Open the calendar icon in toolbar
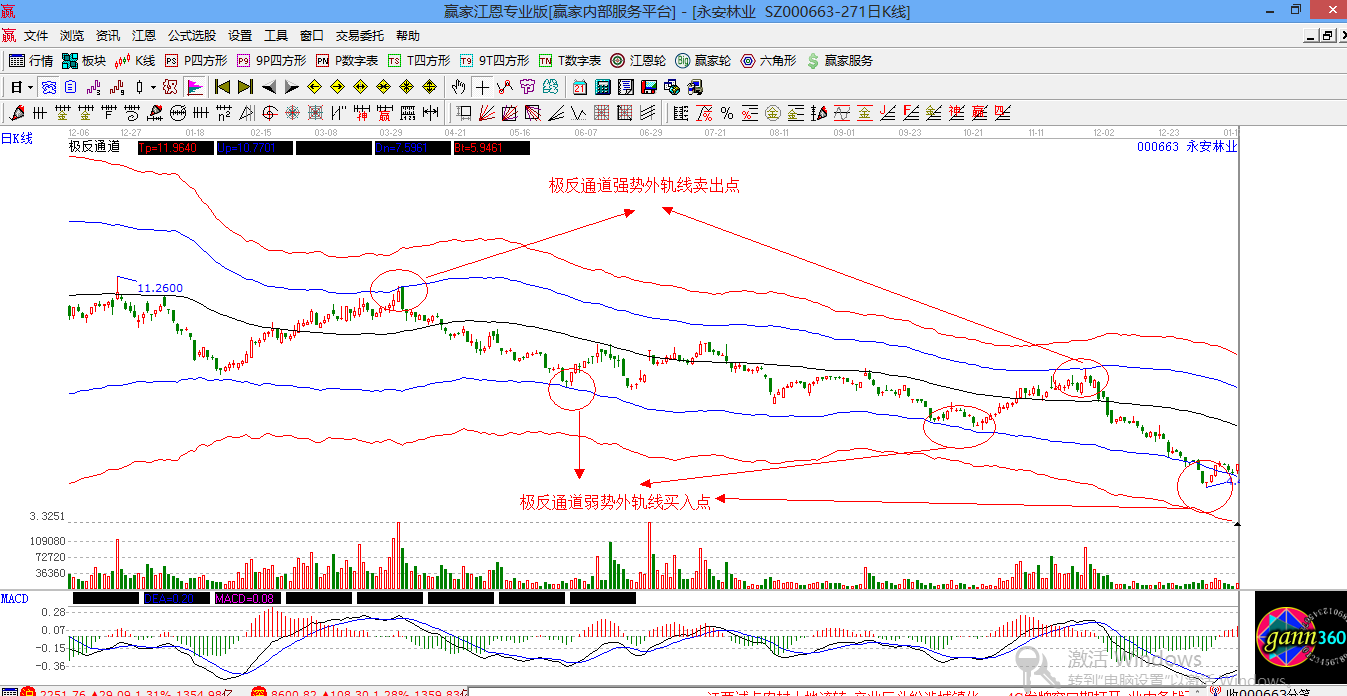The height and width of the screenshot is (696, 1347). [x=580, y=87]
